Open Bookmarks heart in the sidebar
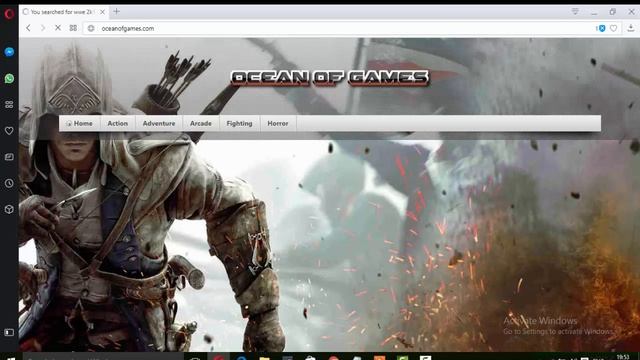 [9, 131]
